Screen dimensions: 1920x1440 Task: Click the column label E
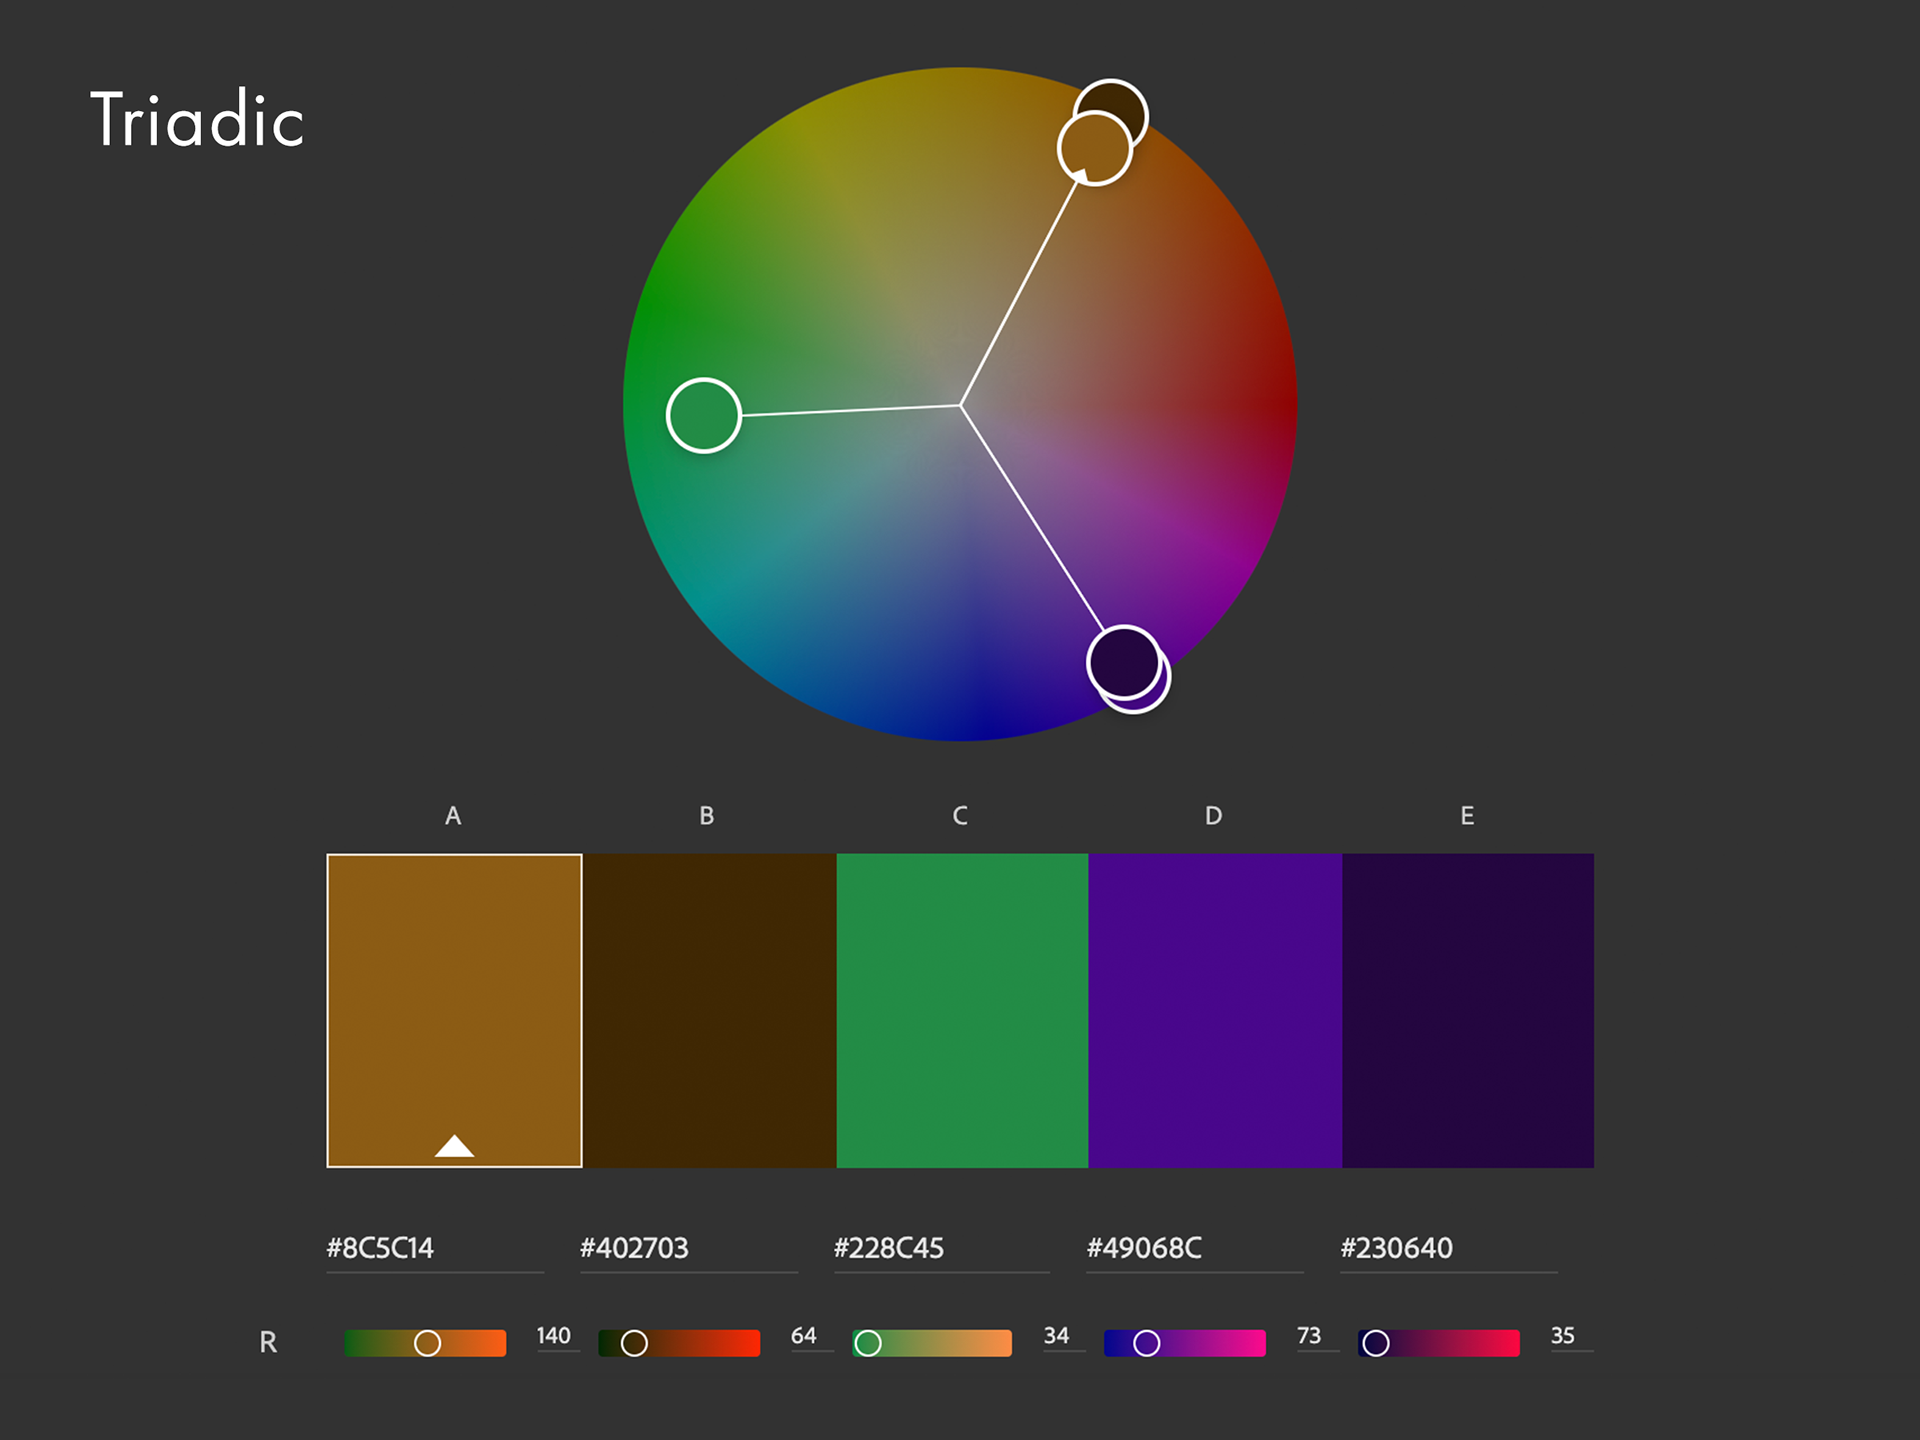pos(1467,816)
